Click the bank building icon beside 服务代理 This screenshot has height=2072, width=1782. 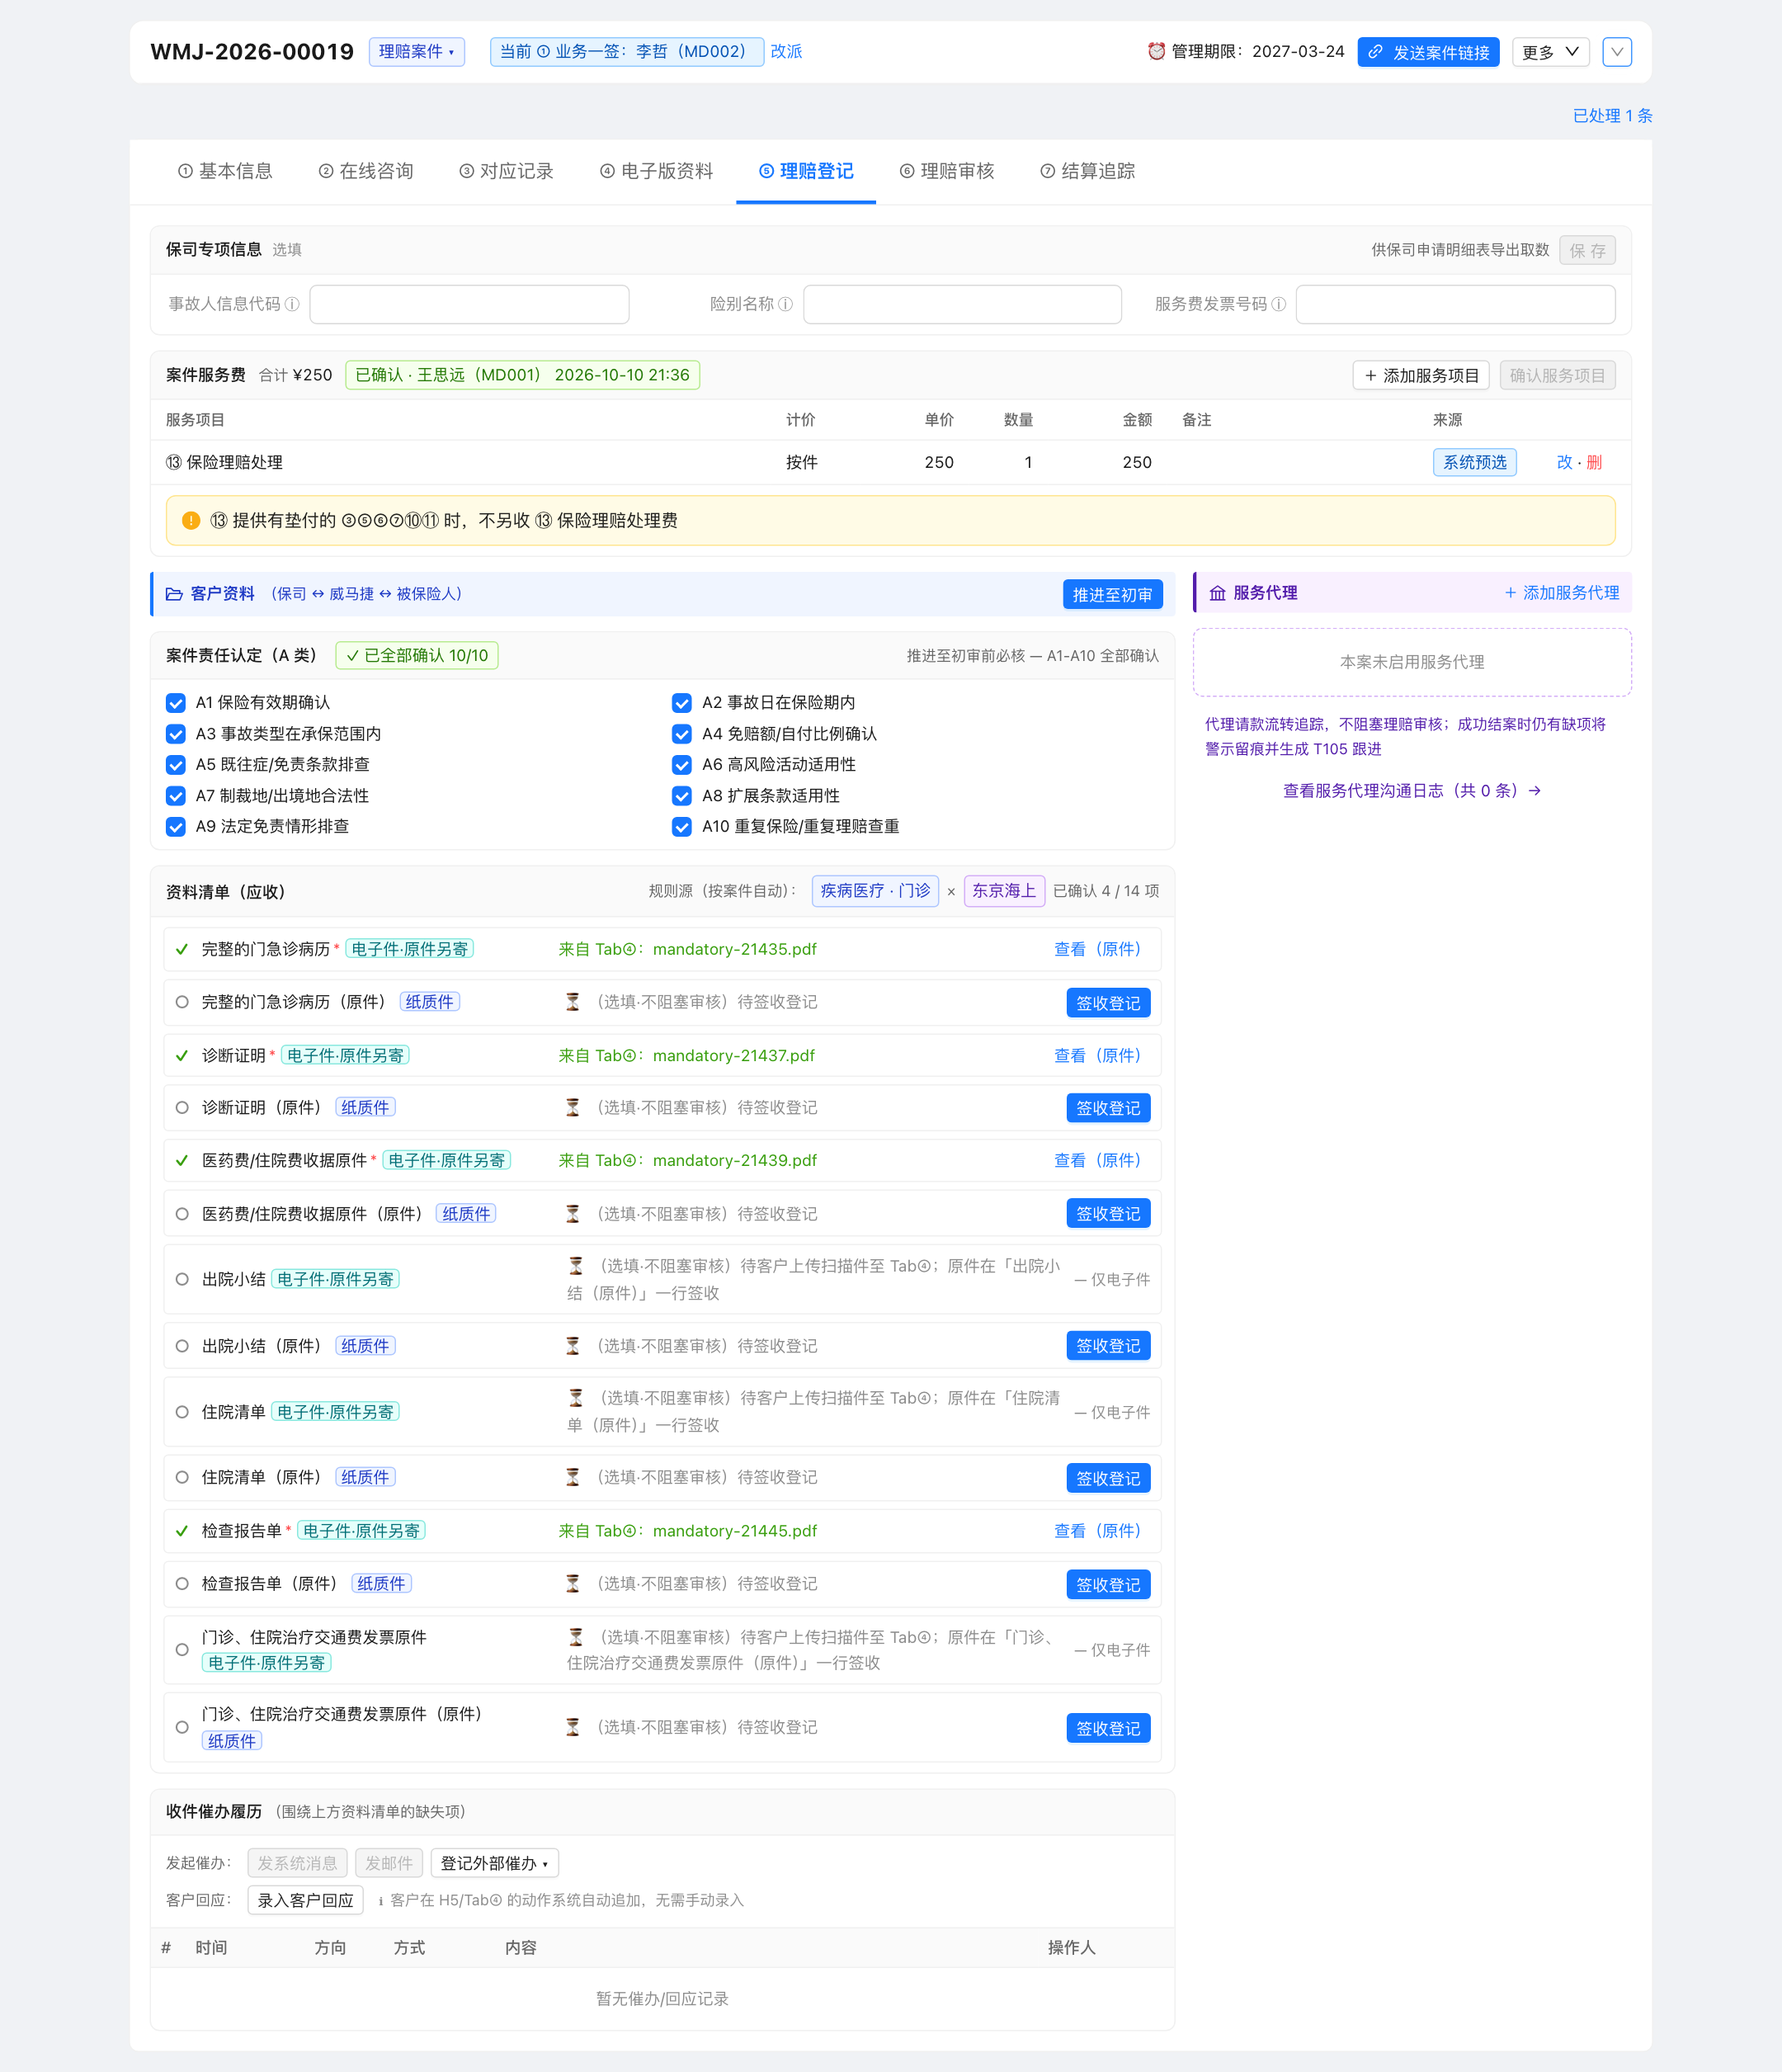click(x=1217, y=593)
